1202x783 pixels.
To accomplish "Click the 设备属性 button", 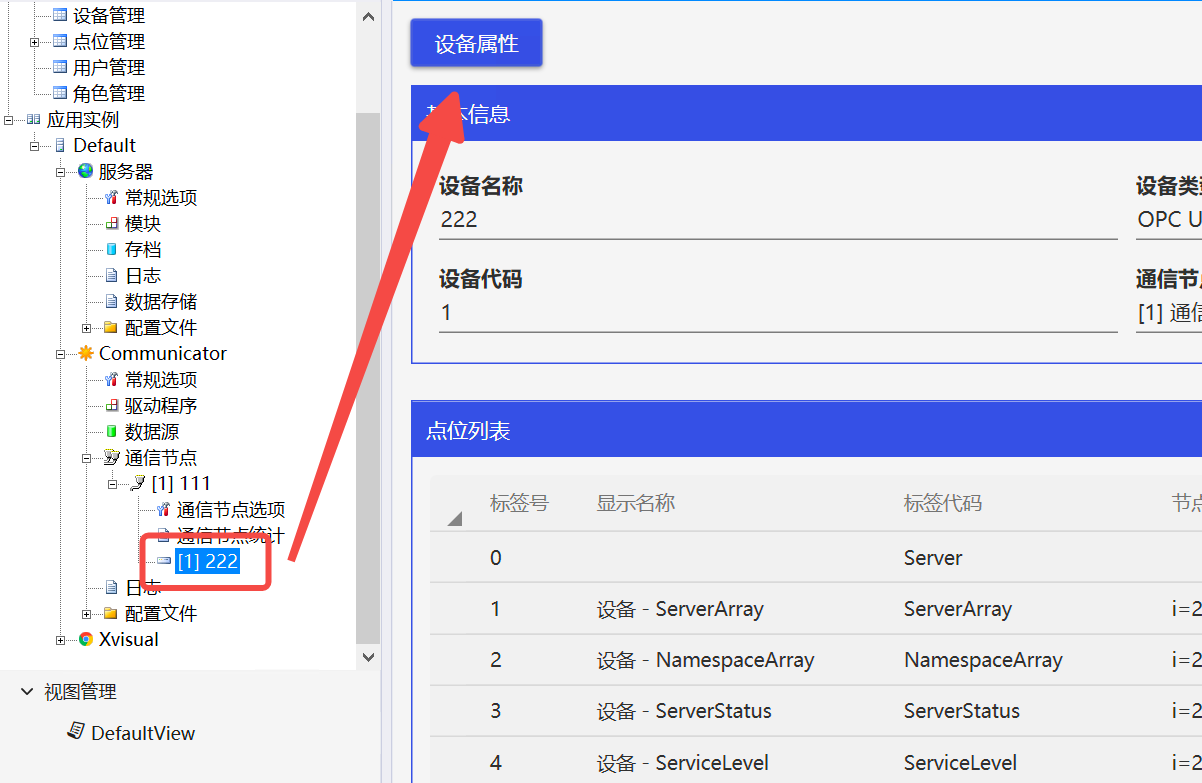I will [476, 43].
